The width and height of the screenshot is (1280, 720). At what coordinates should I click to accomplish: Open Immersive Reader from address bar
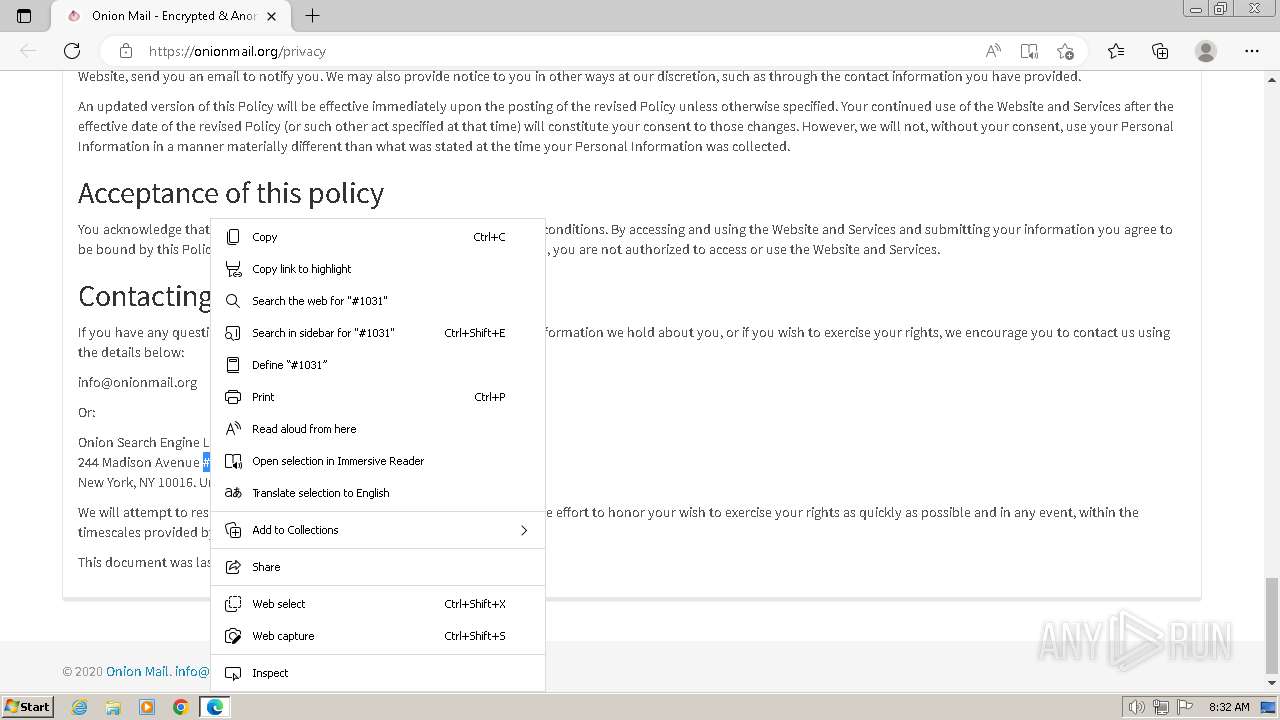(x=1029, y=51)
